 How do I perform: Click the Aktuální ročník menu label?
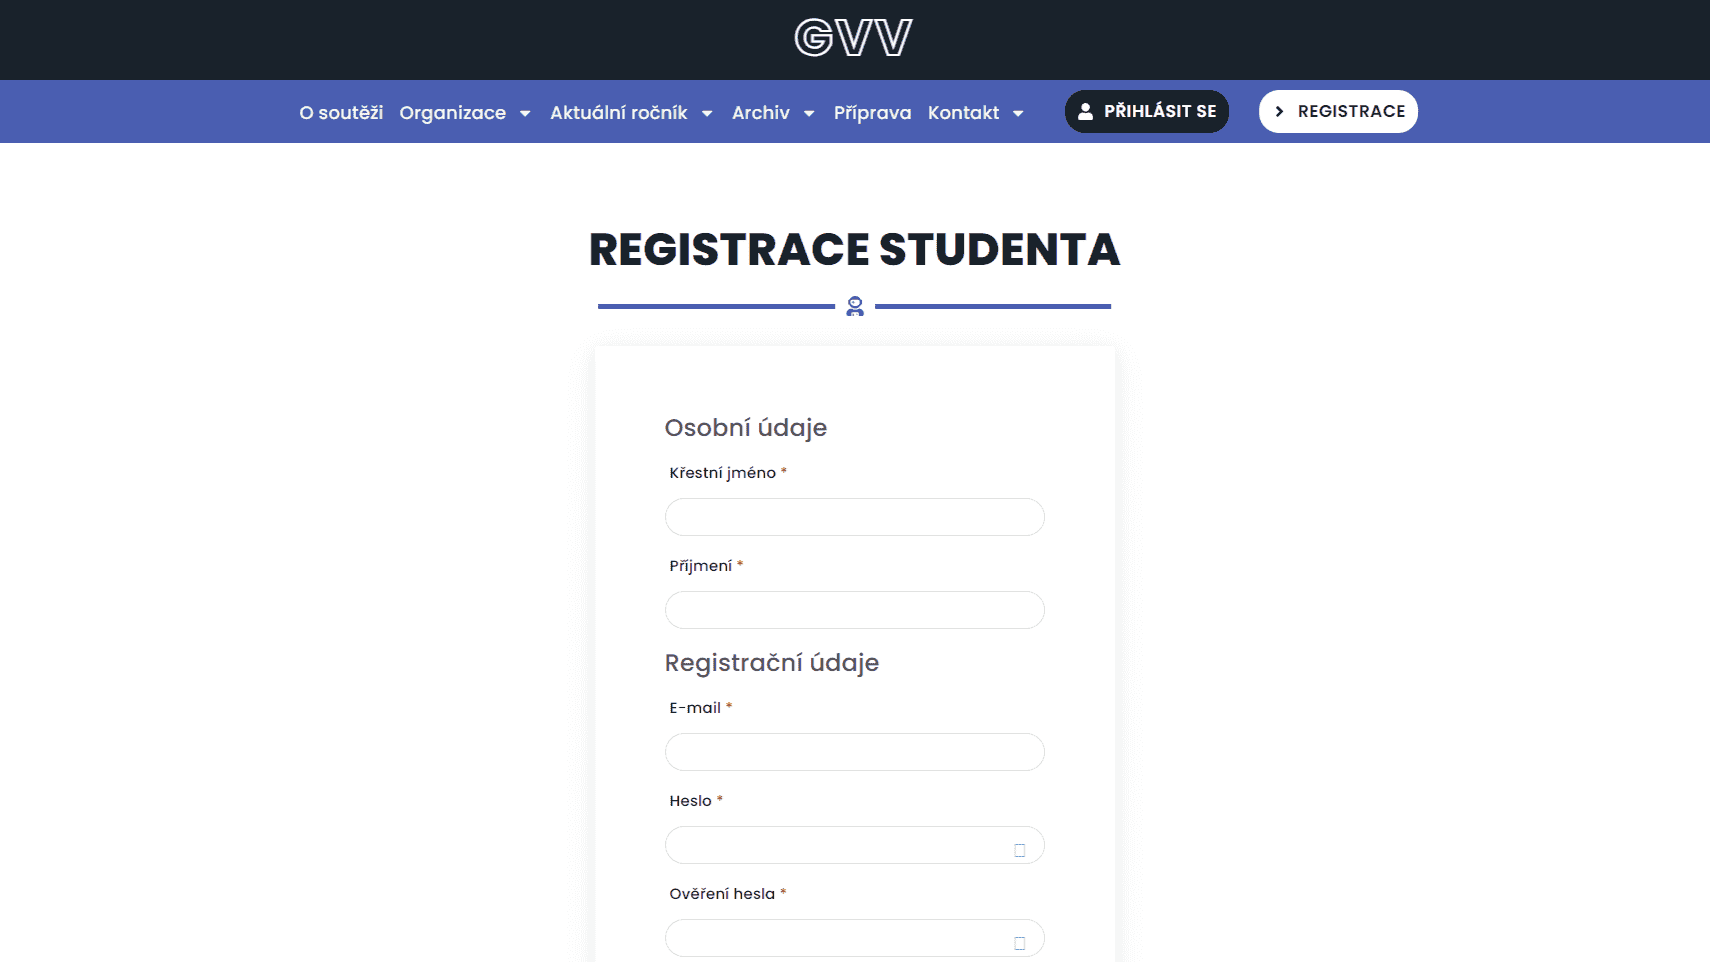pos(618,113)
